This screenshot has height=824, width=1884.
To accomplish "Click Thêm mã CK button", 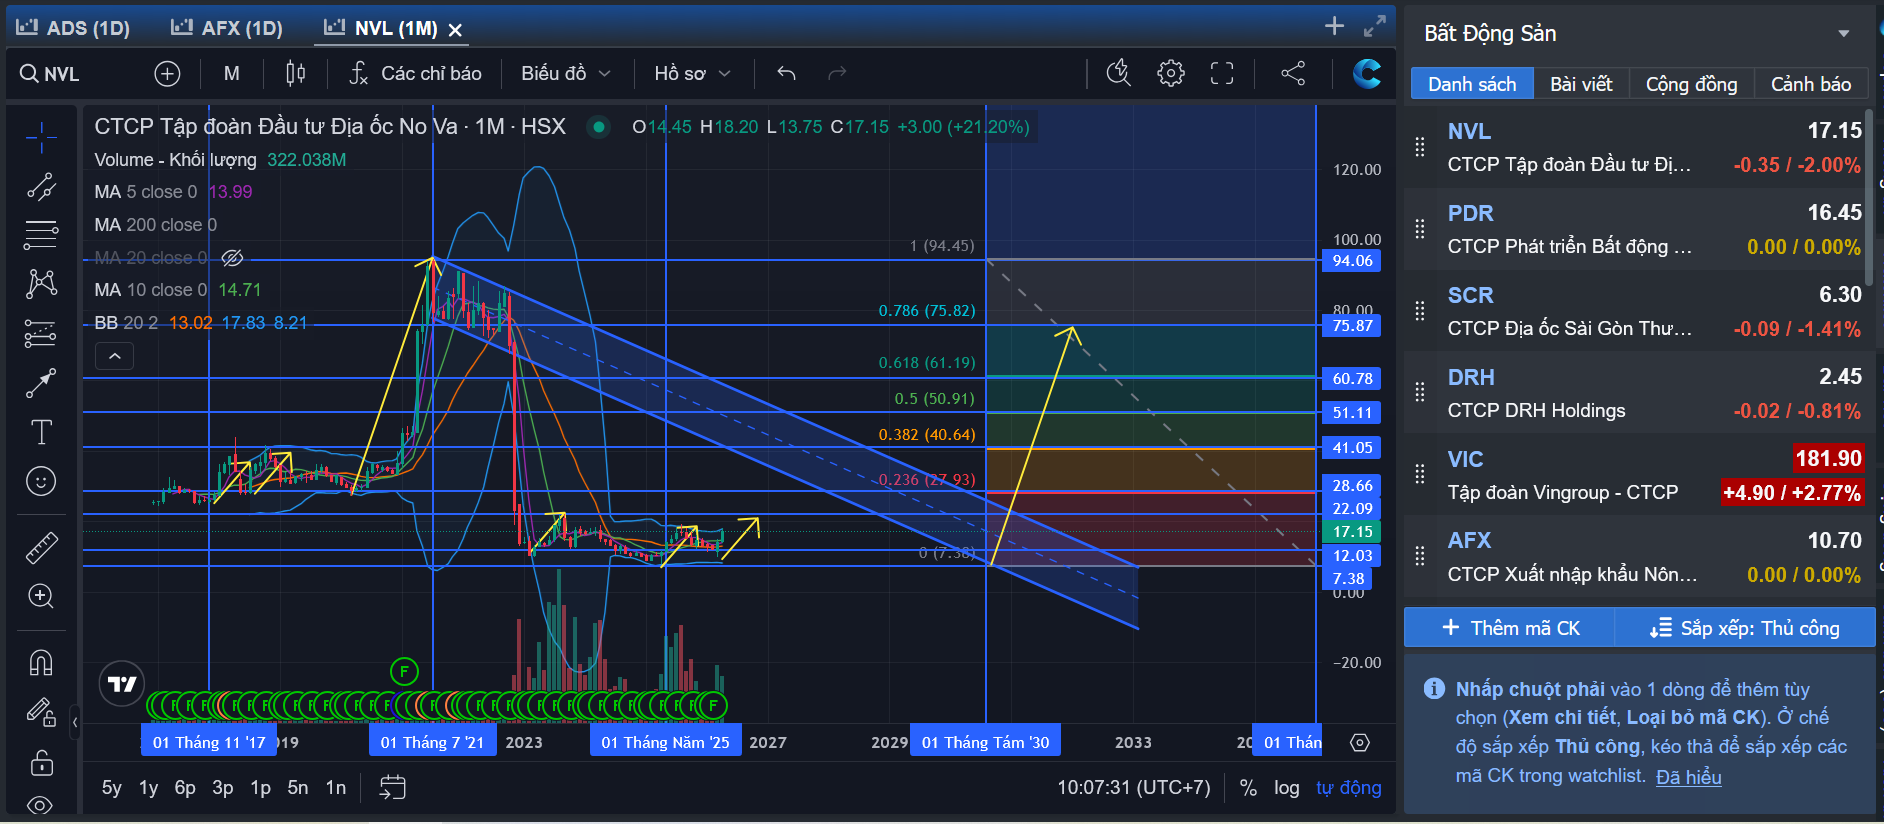I will [x=1510, y=628].
